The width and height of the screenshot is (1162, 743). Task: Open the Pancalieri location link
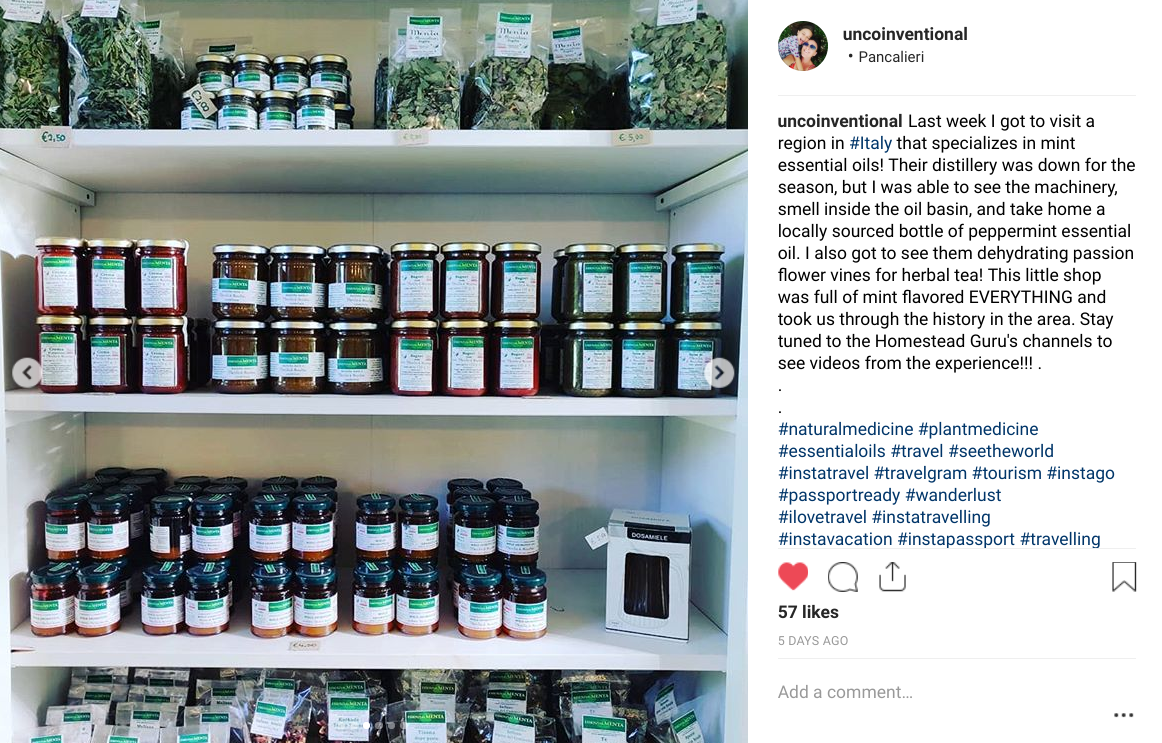(x=891, y=57)
